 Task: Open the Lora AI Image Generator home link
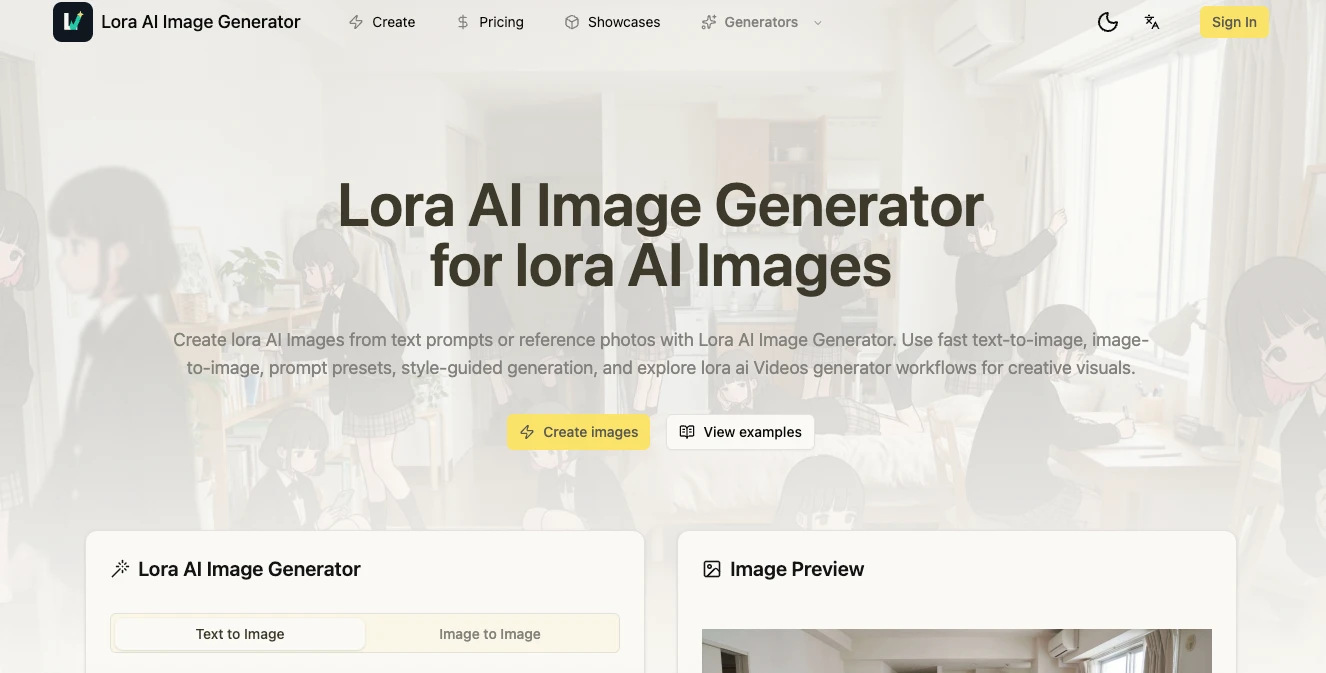pos(177,22)
